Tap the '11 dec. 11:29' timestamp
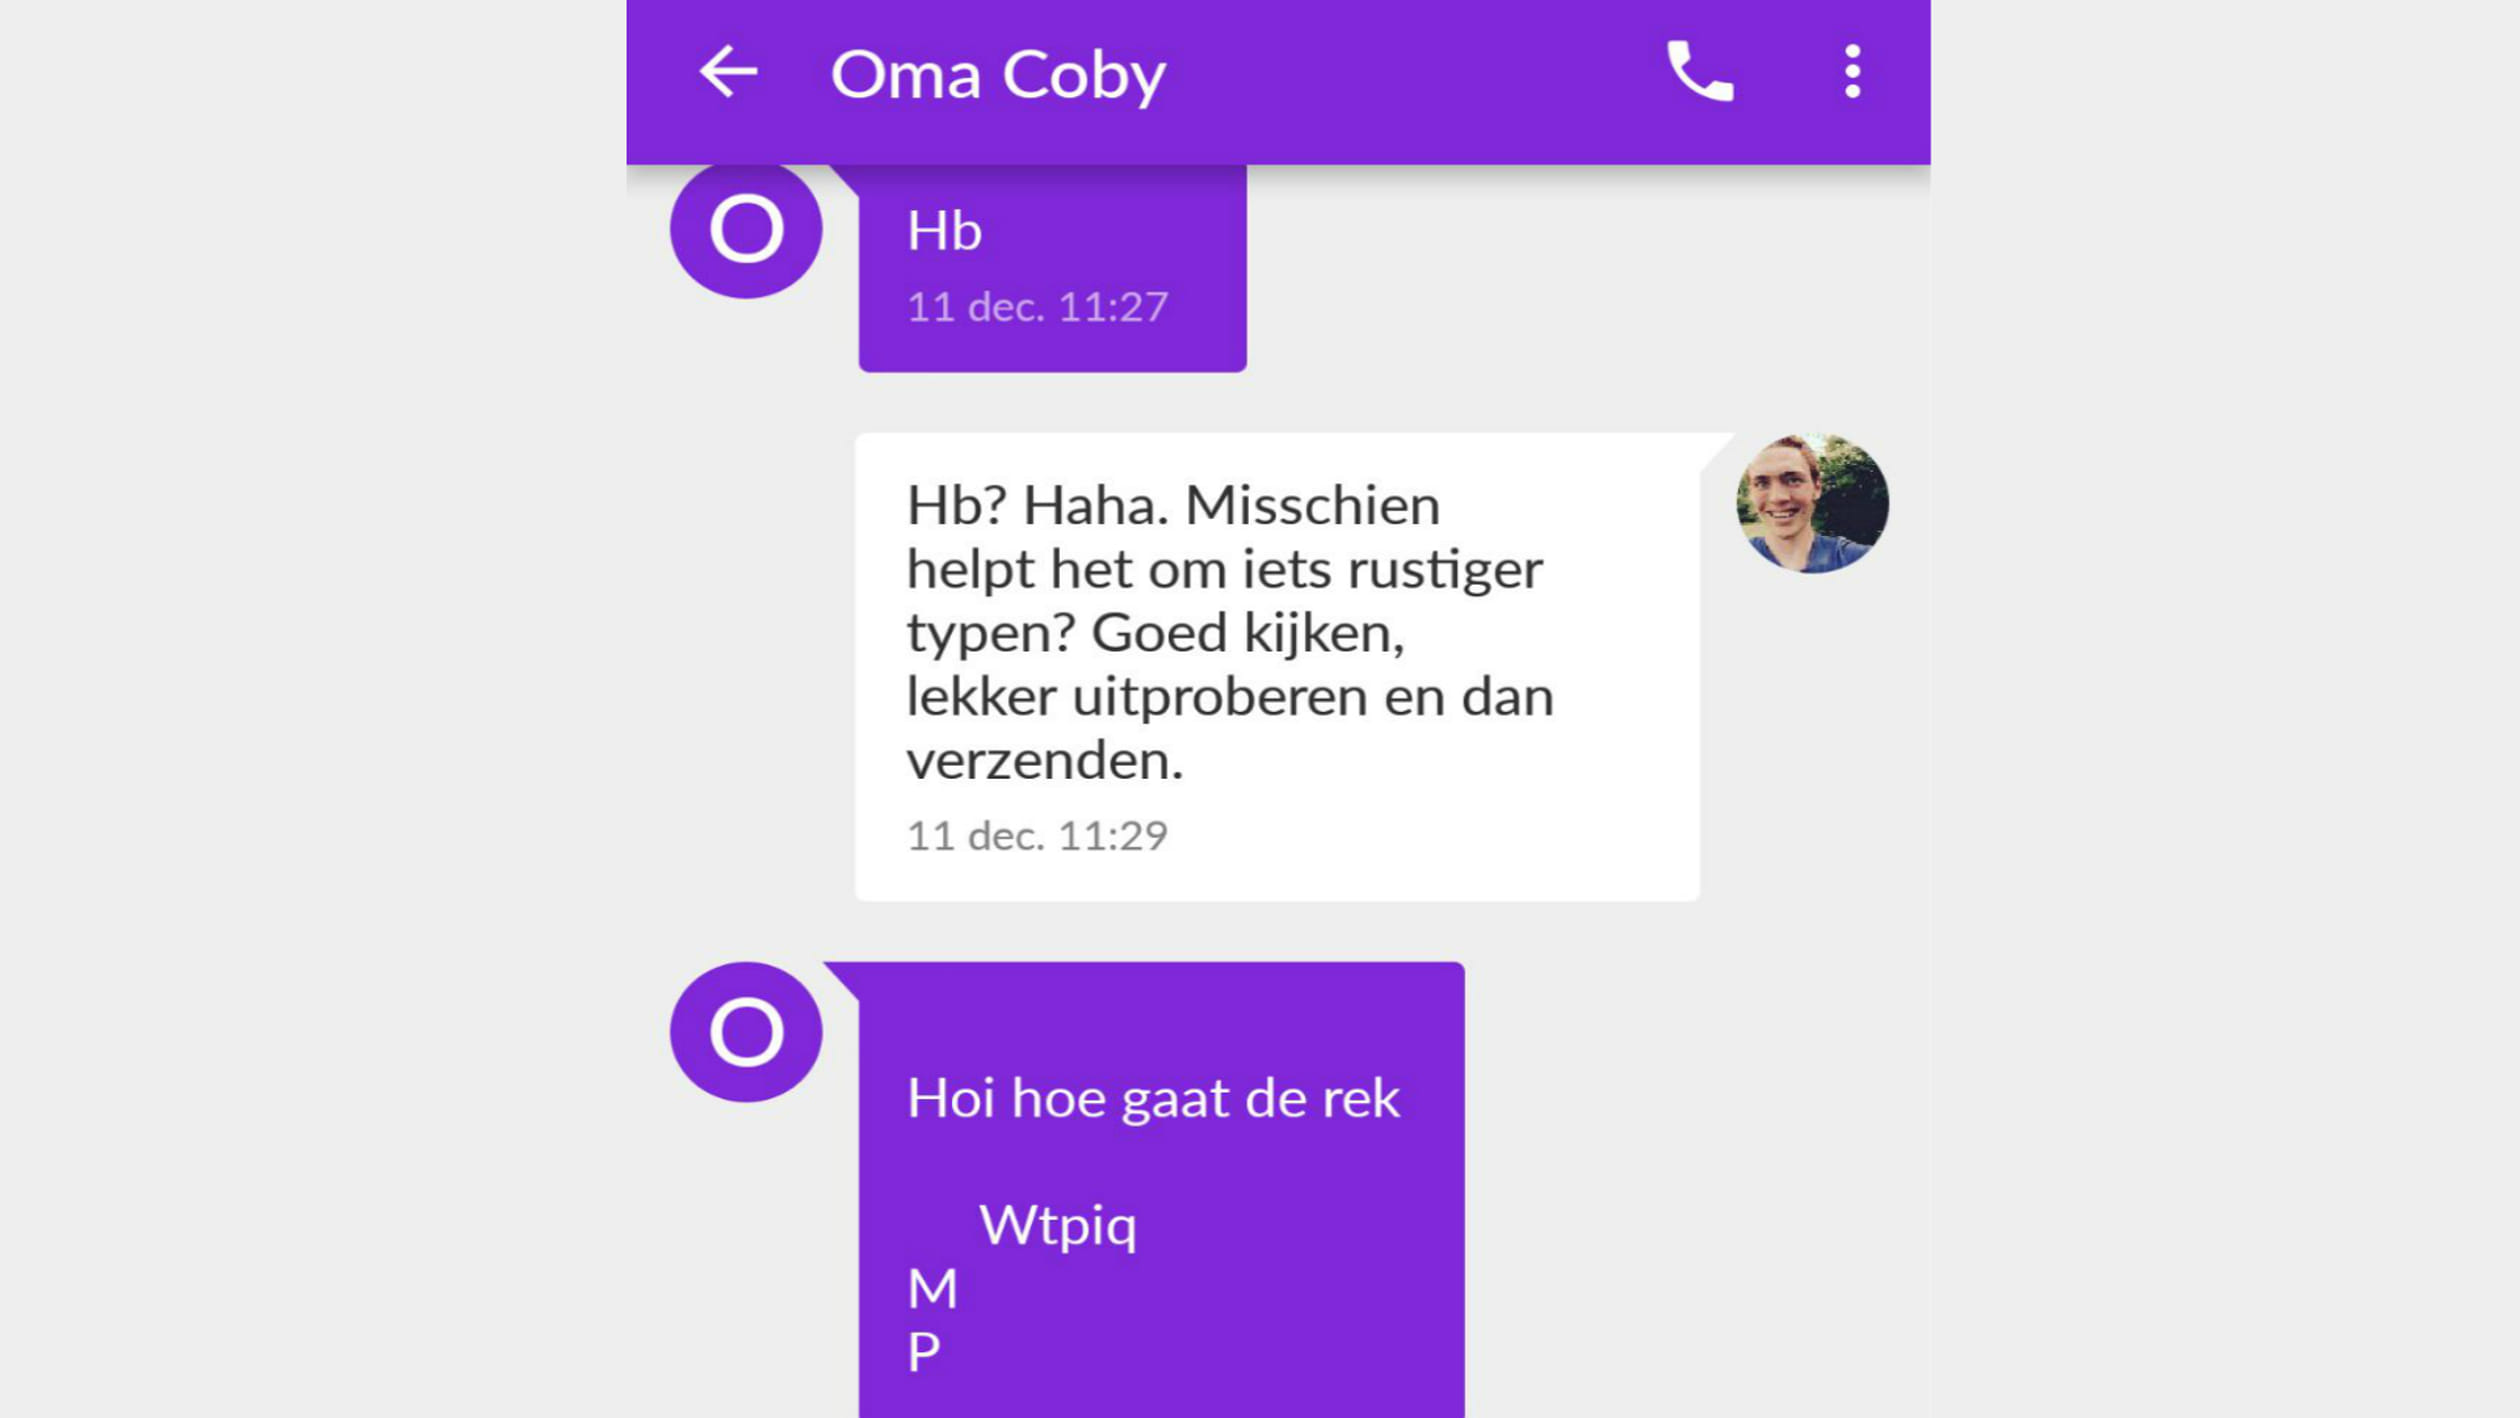The height and width of the screenshot is (1418, 2520). coord(1037,836)
